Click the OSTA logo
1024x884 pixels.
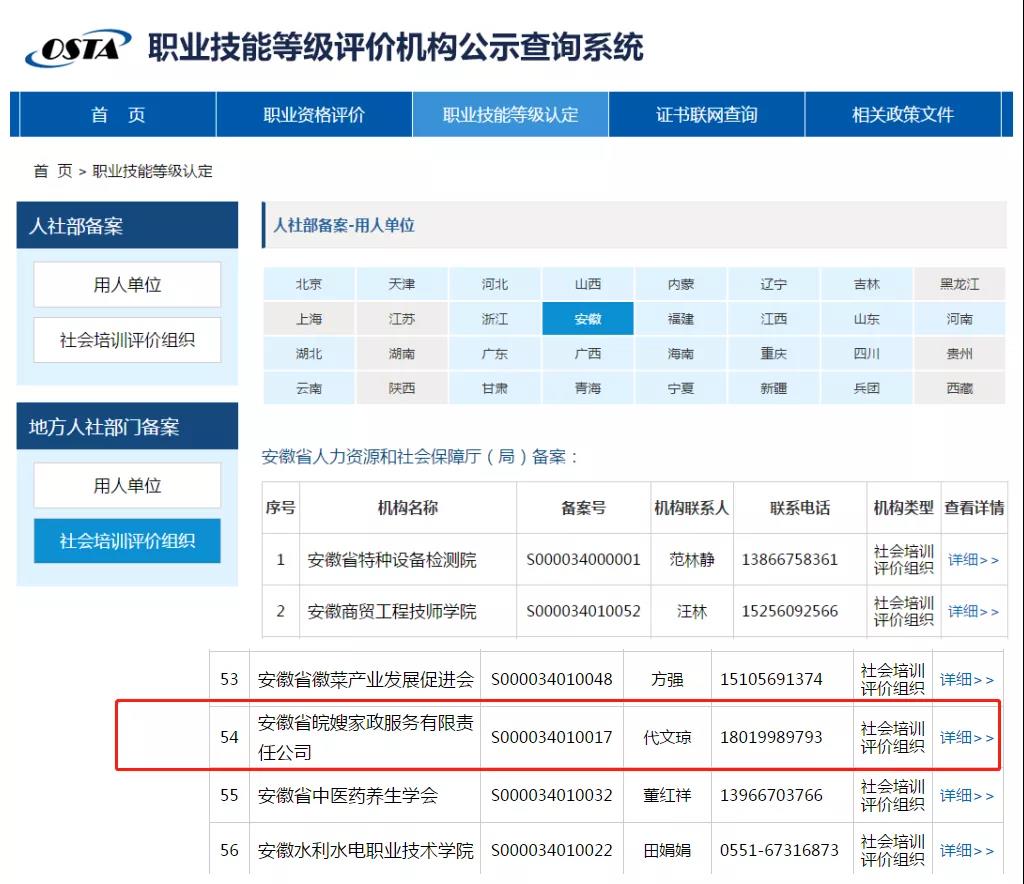(78, 48)
